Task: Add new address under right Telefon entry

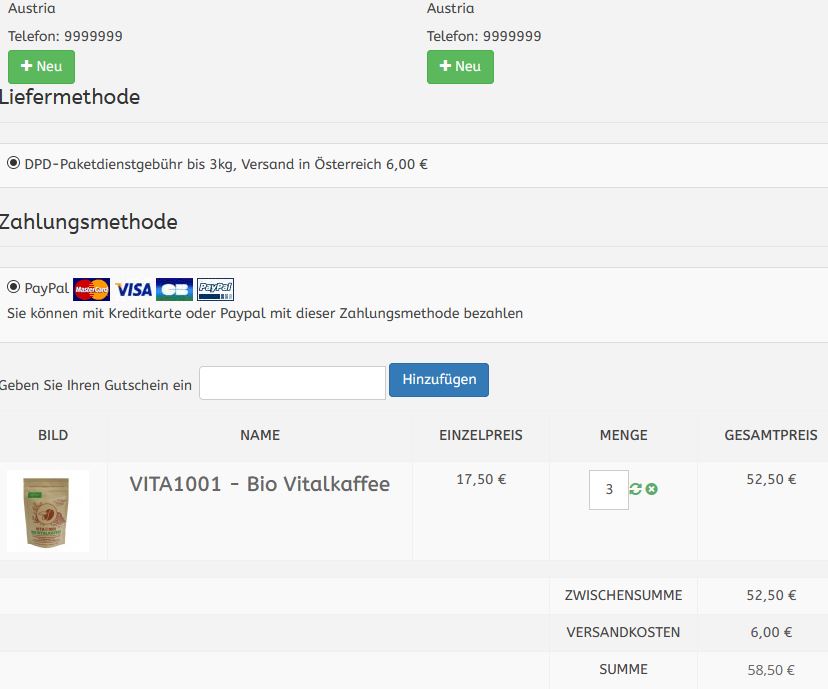Action: (460, 67)
